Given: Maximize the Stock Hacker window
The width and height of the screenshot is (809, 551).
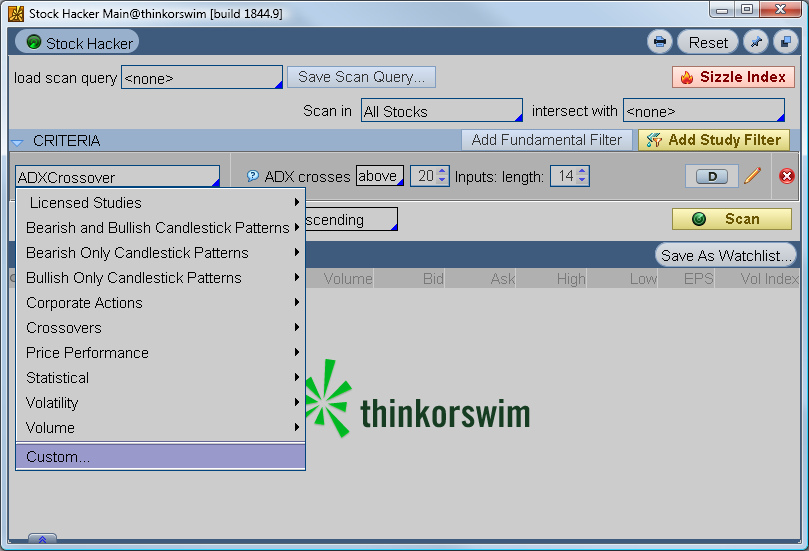Looking at the screenshot, I should pyautogui.click(x=747, y=10).
